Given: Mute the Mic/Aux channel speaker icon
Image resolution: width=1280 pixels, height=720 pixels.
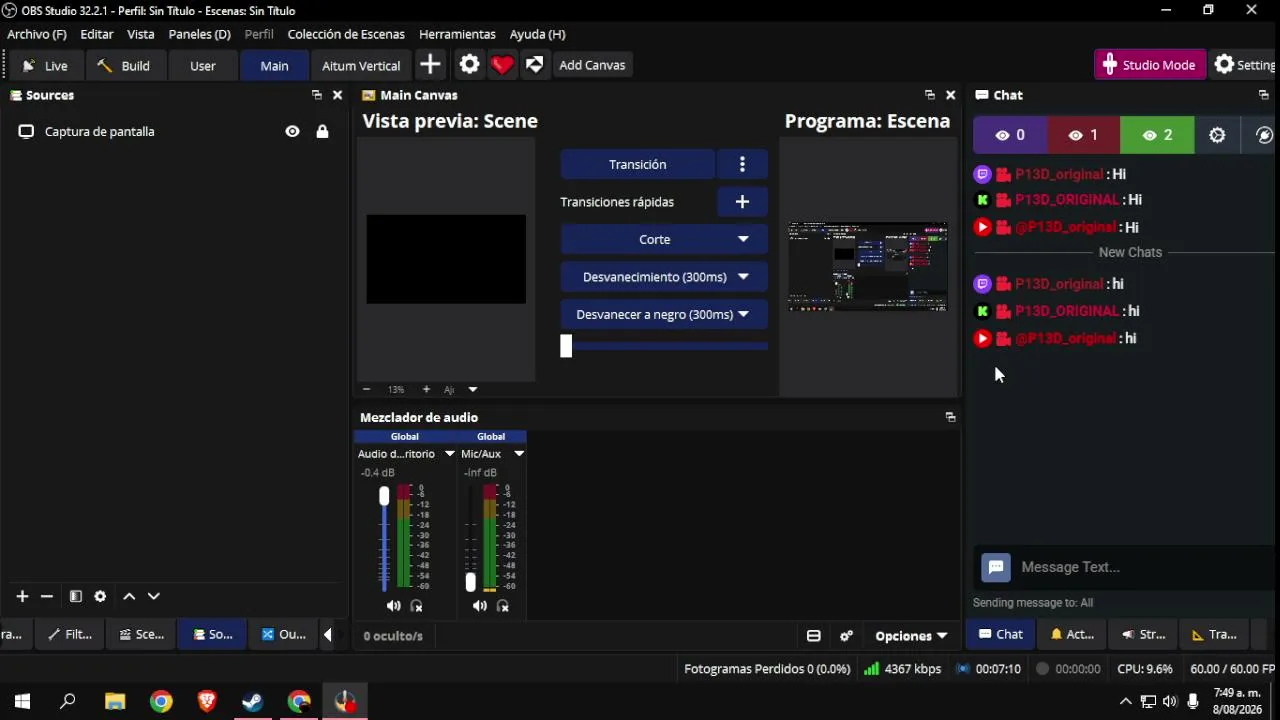Looking at the screenshot, I should (x=480, y=606).
